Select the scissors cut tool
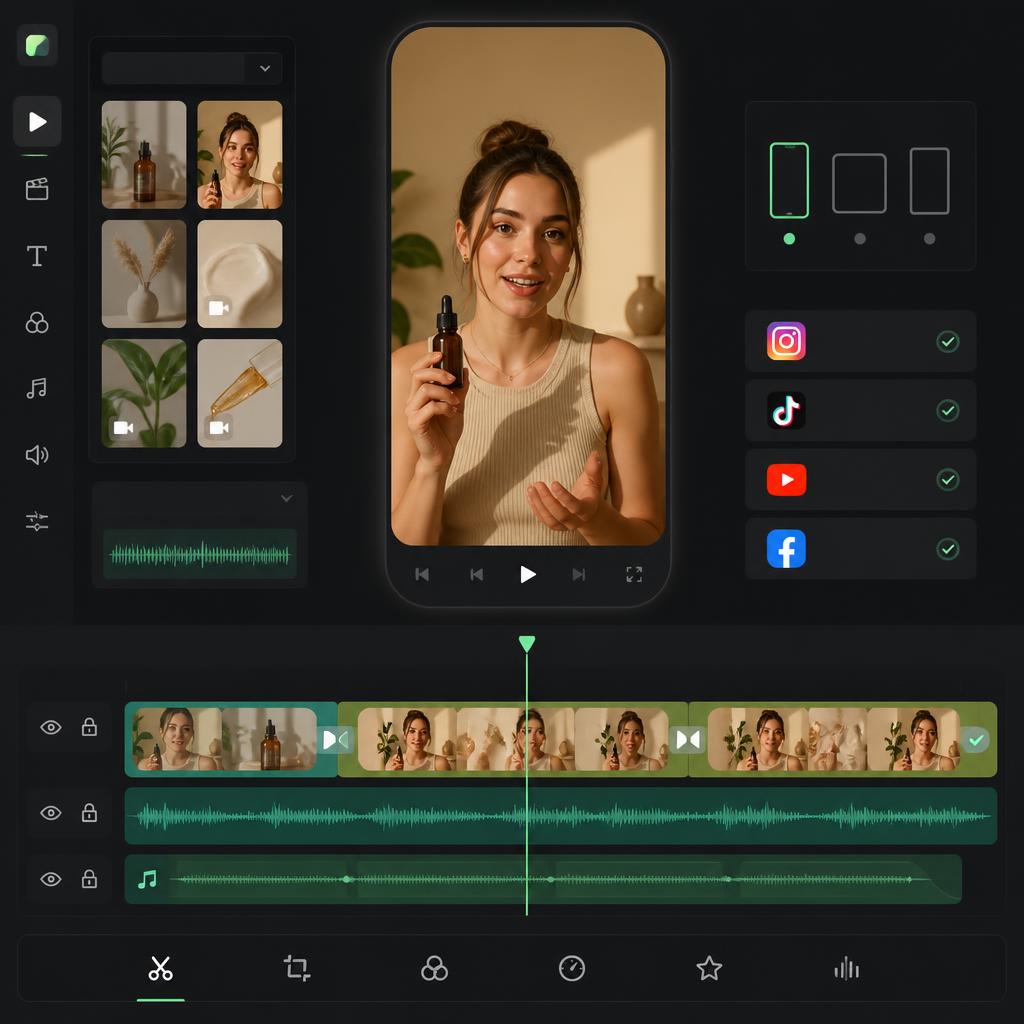Viewport: 1024px width, 1024px height. (161, 968)
